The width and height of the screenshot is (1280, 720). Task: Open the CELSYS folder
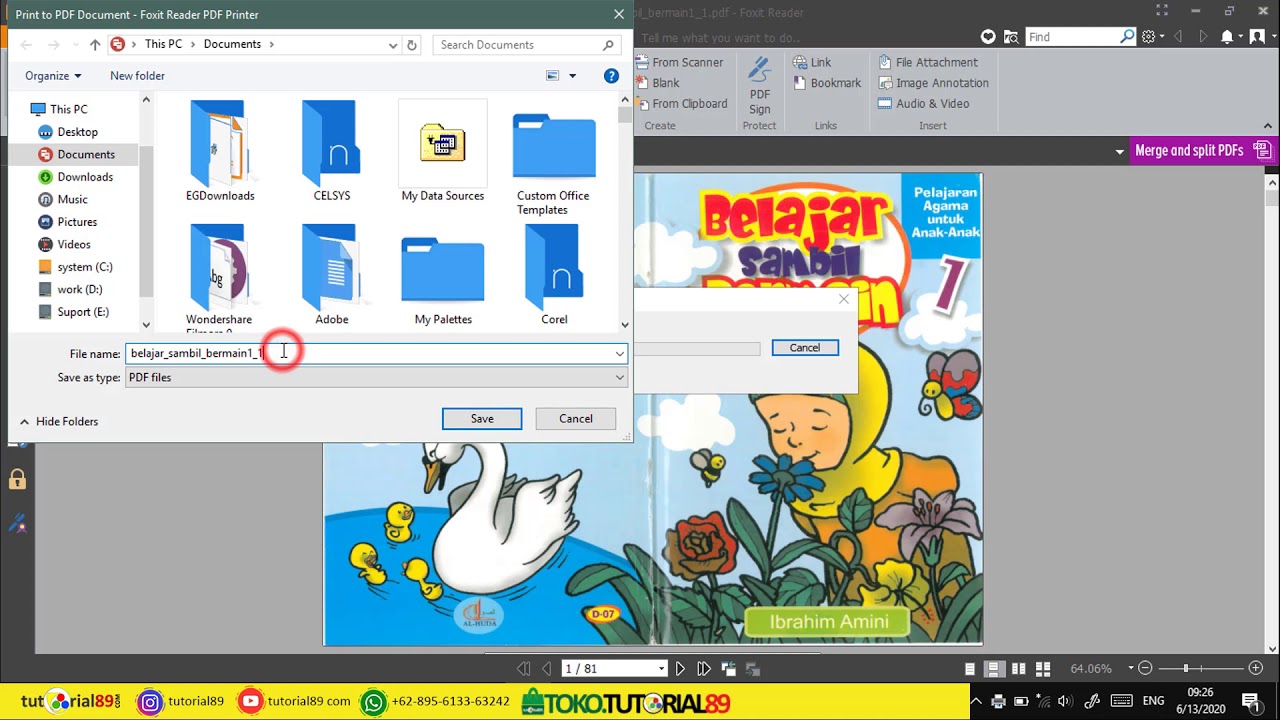coord(332,151)
